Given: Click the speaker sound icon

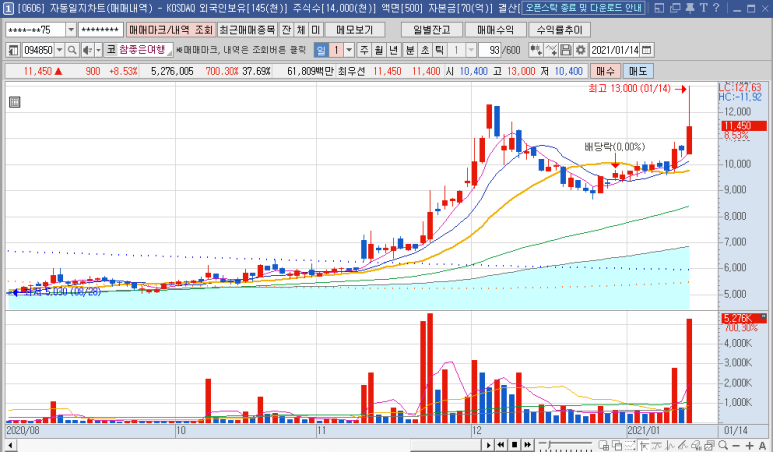Looking at the screenshot, I should coord(87,50).
